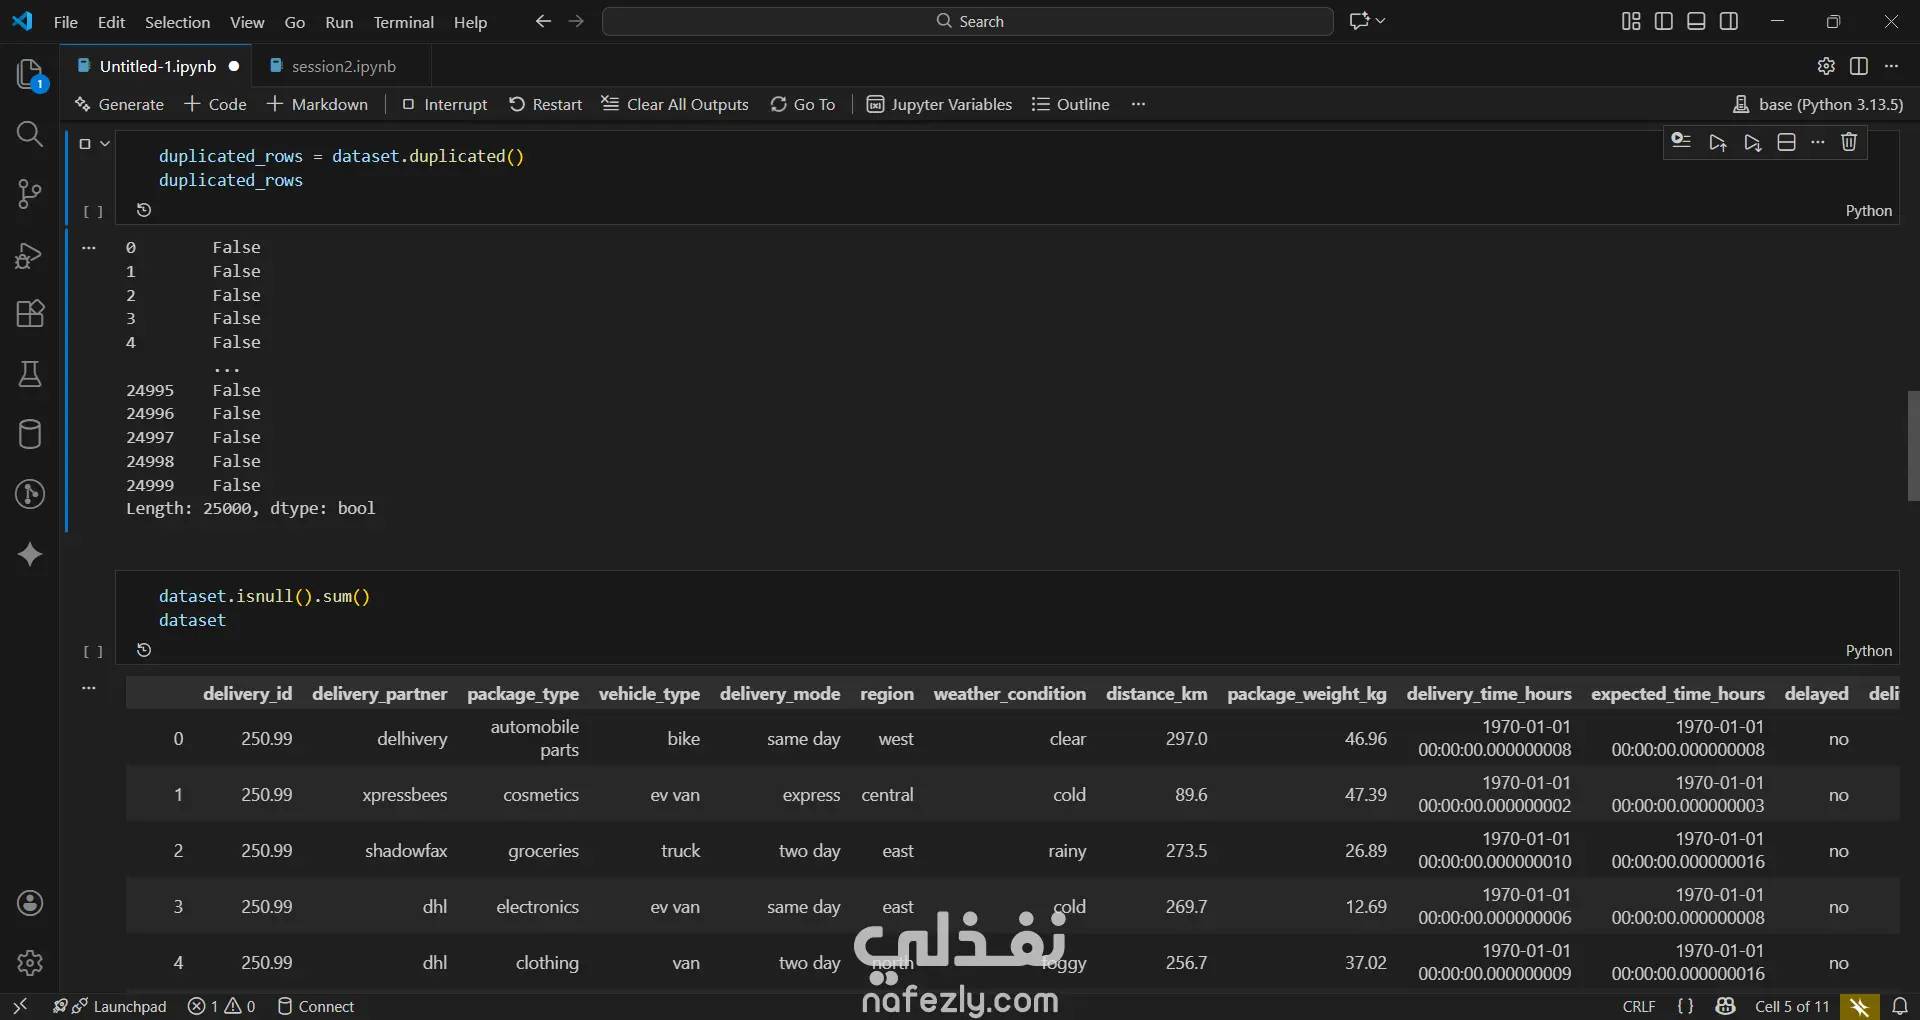
Task: Open the Manage gear in activity bar
Action: 30,963
